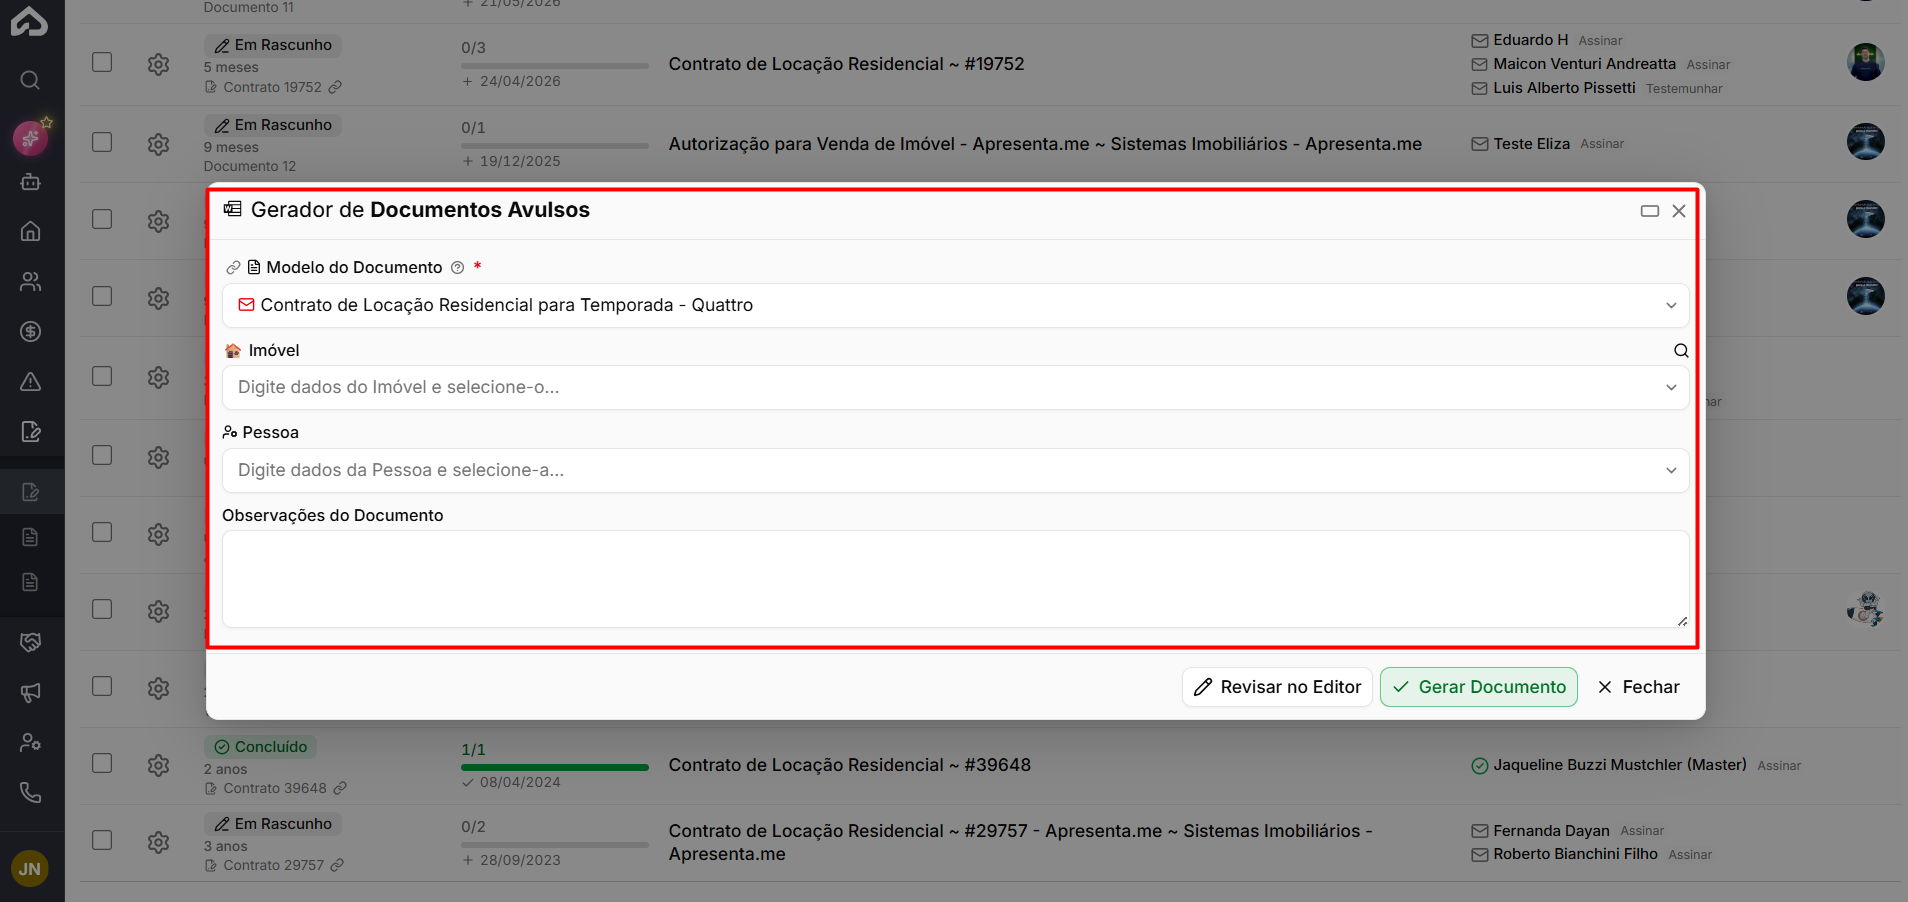Viewport: 1908px width, 902px height.
Task: Click the Revisar no Editor button
Action: (1277, 687)
